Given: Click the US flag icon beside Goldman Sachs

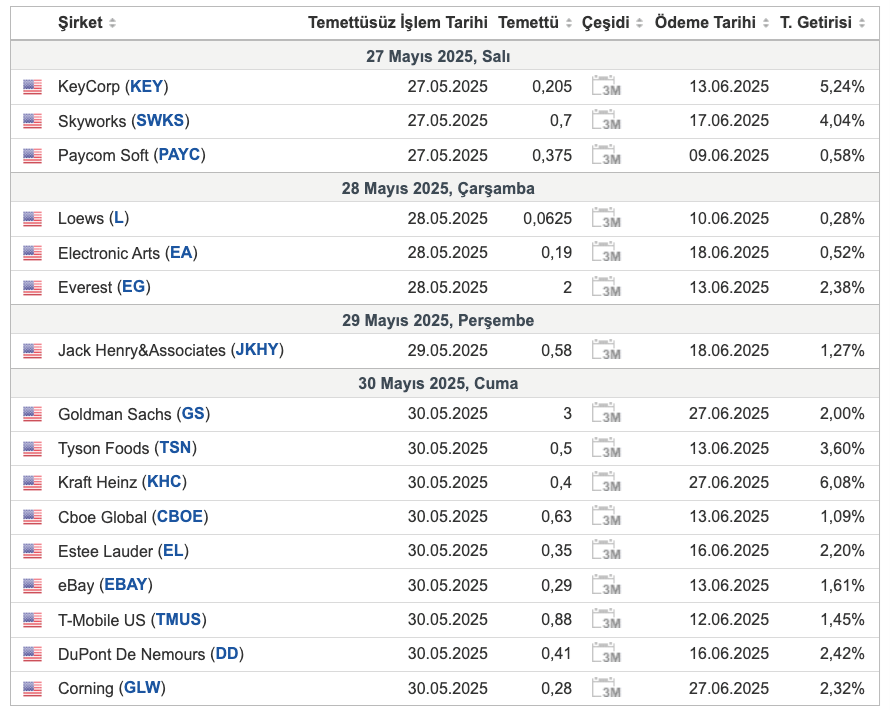Looking at the screenshot, I should point(32,414).
